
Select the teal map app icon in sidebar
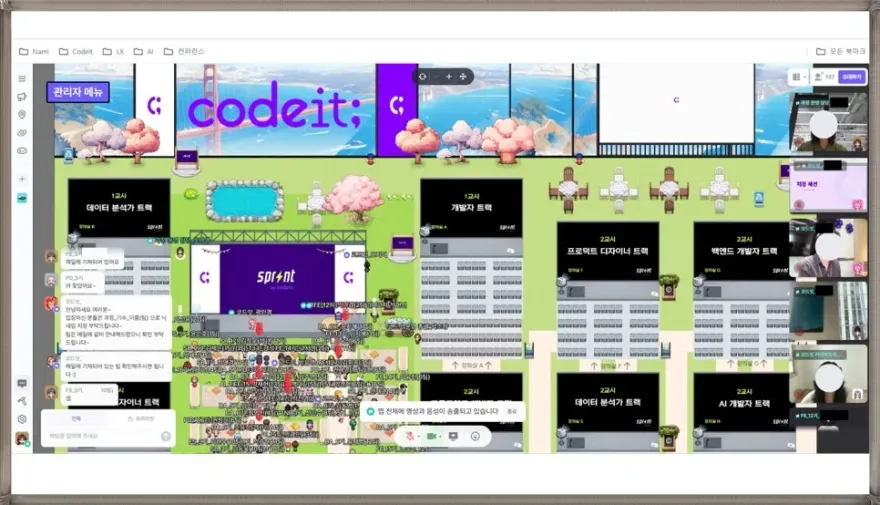click(x=22, y=198)
